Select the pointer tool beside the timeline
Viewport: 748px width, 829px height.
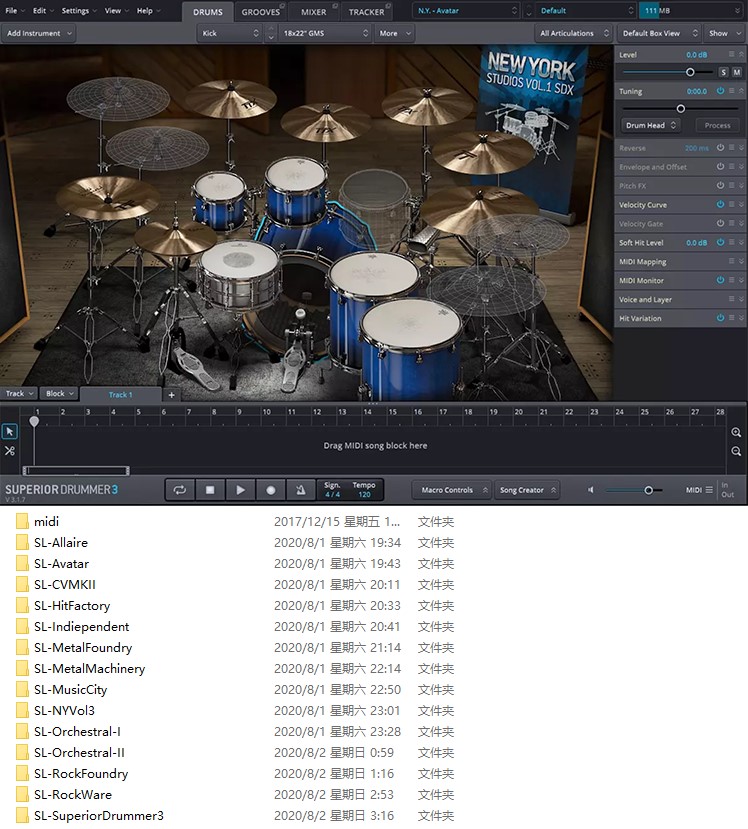10,431
